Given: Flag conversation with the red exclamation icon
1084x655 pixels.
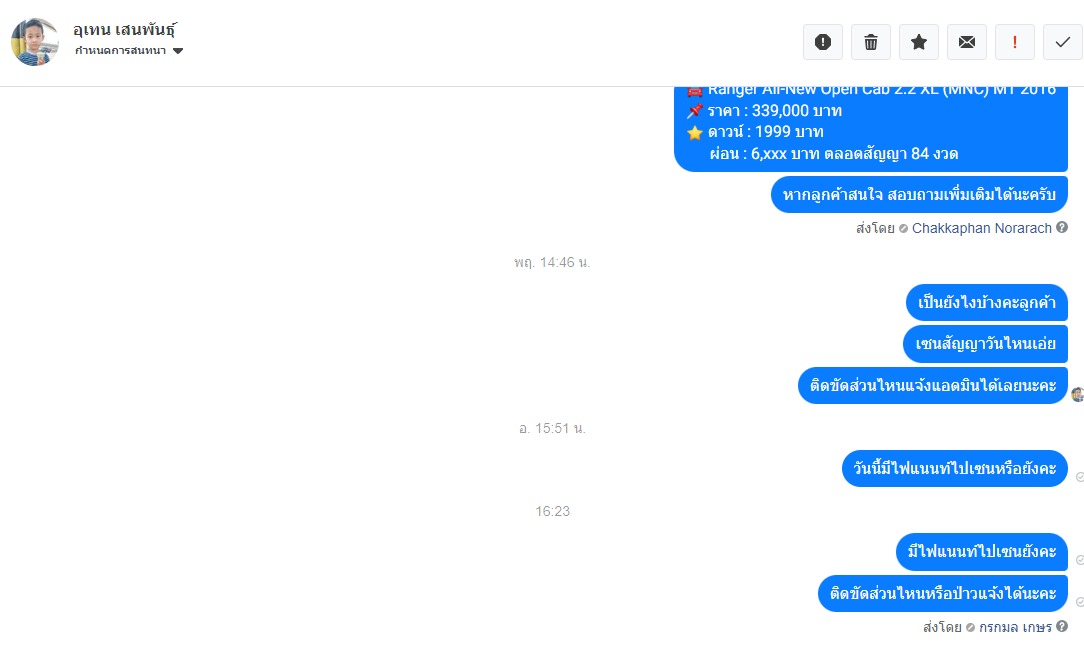Looking at the screenshot, I should [1015, 42].
